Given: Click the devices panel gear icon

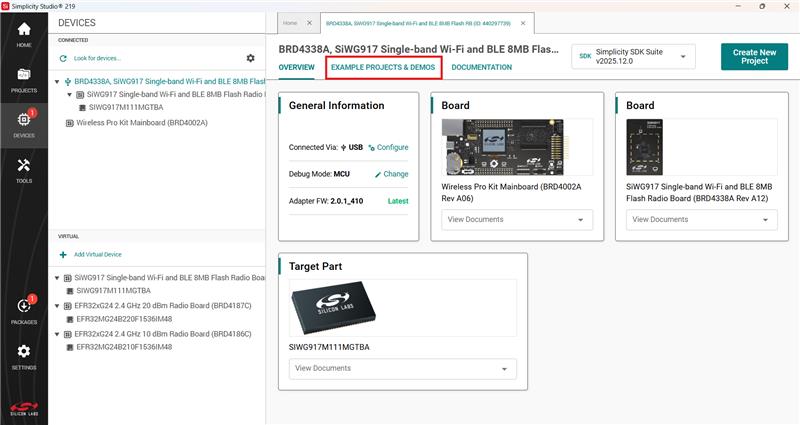Looking at the screenshot, I should (250, 58).
